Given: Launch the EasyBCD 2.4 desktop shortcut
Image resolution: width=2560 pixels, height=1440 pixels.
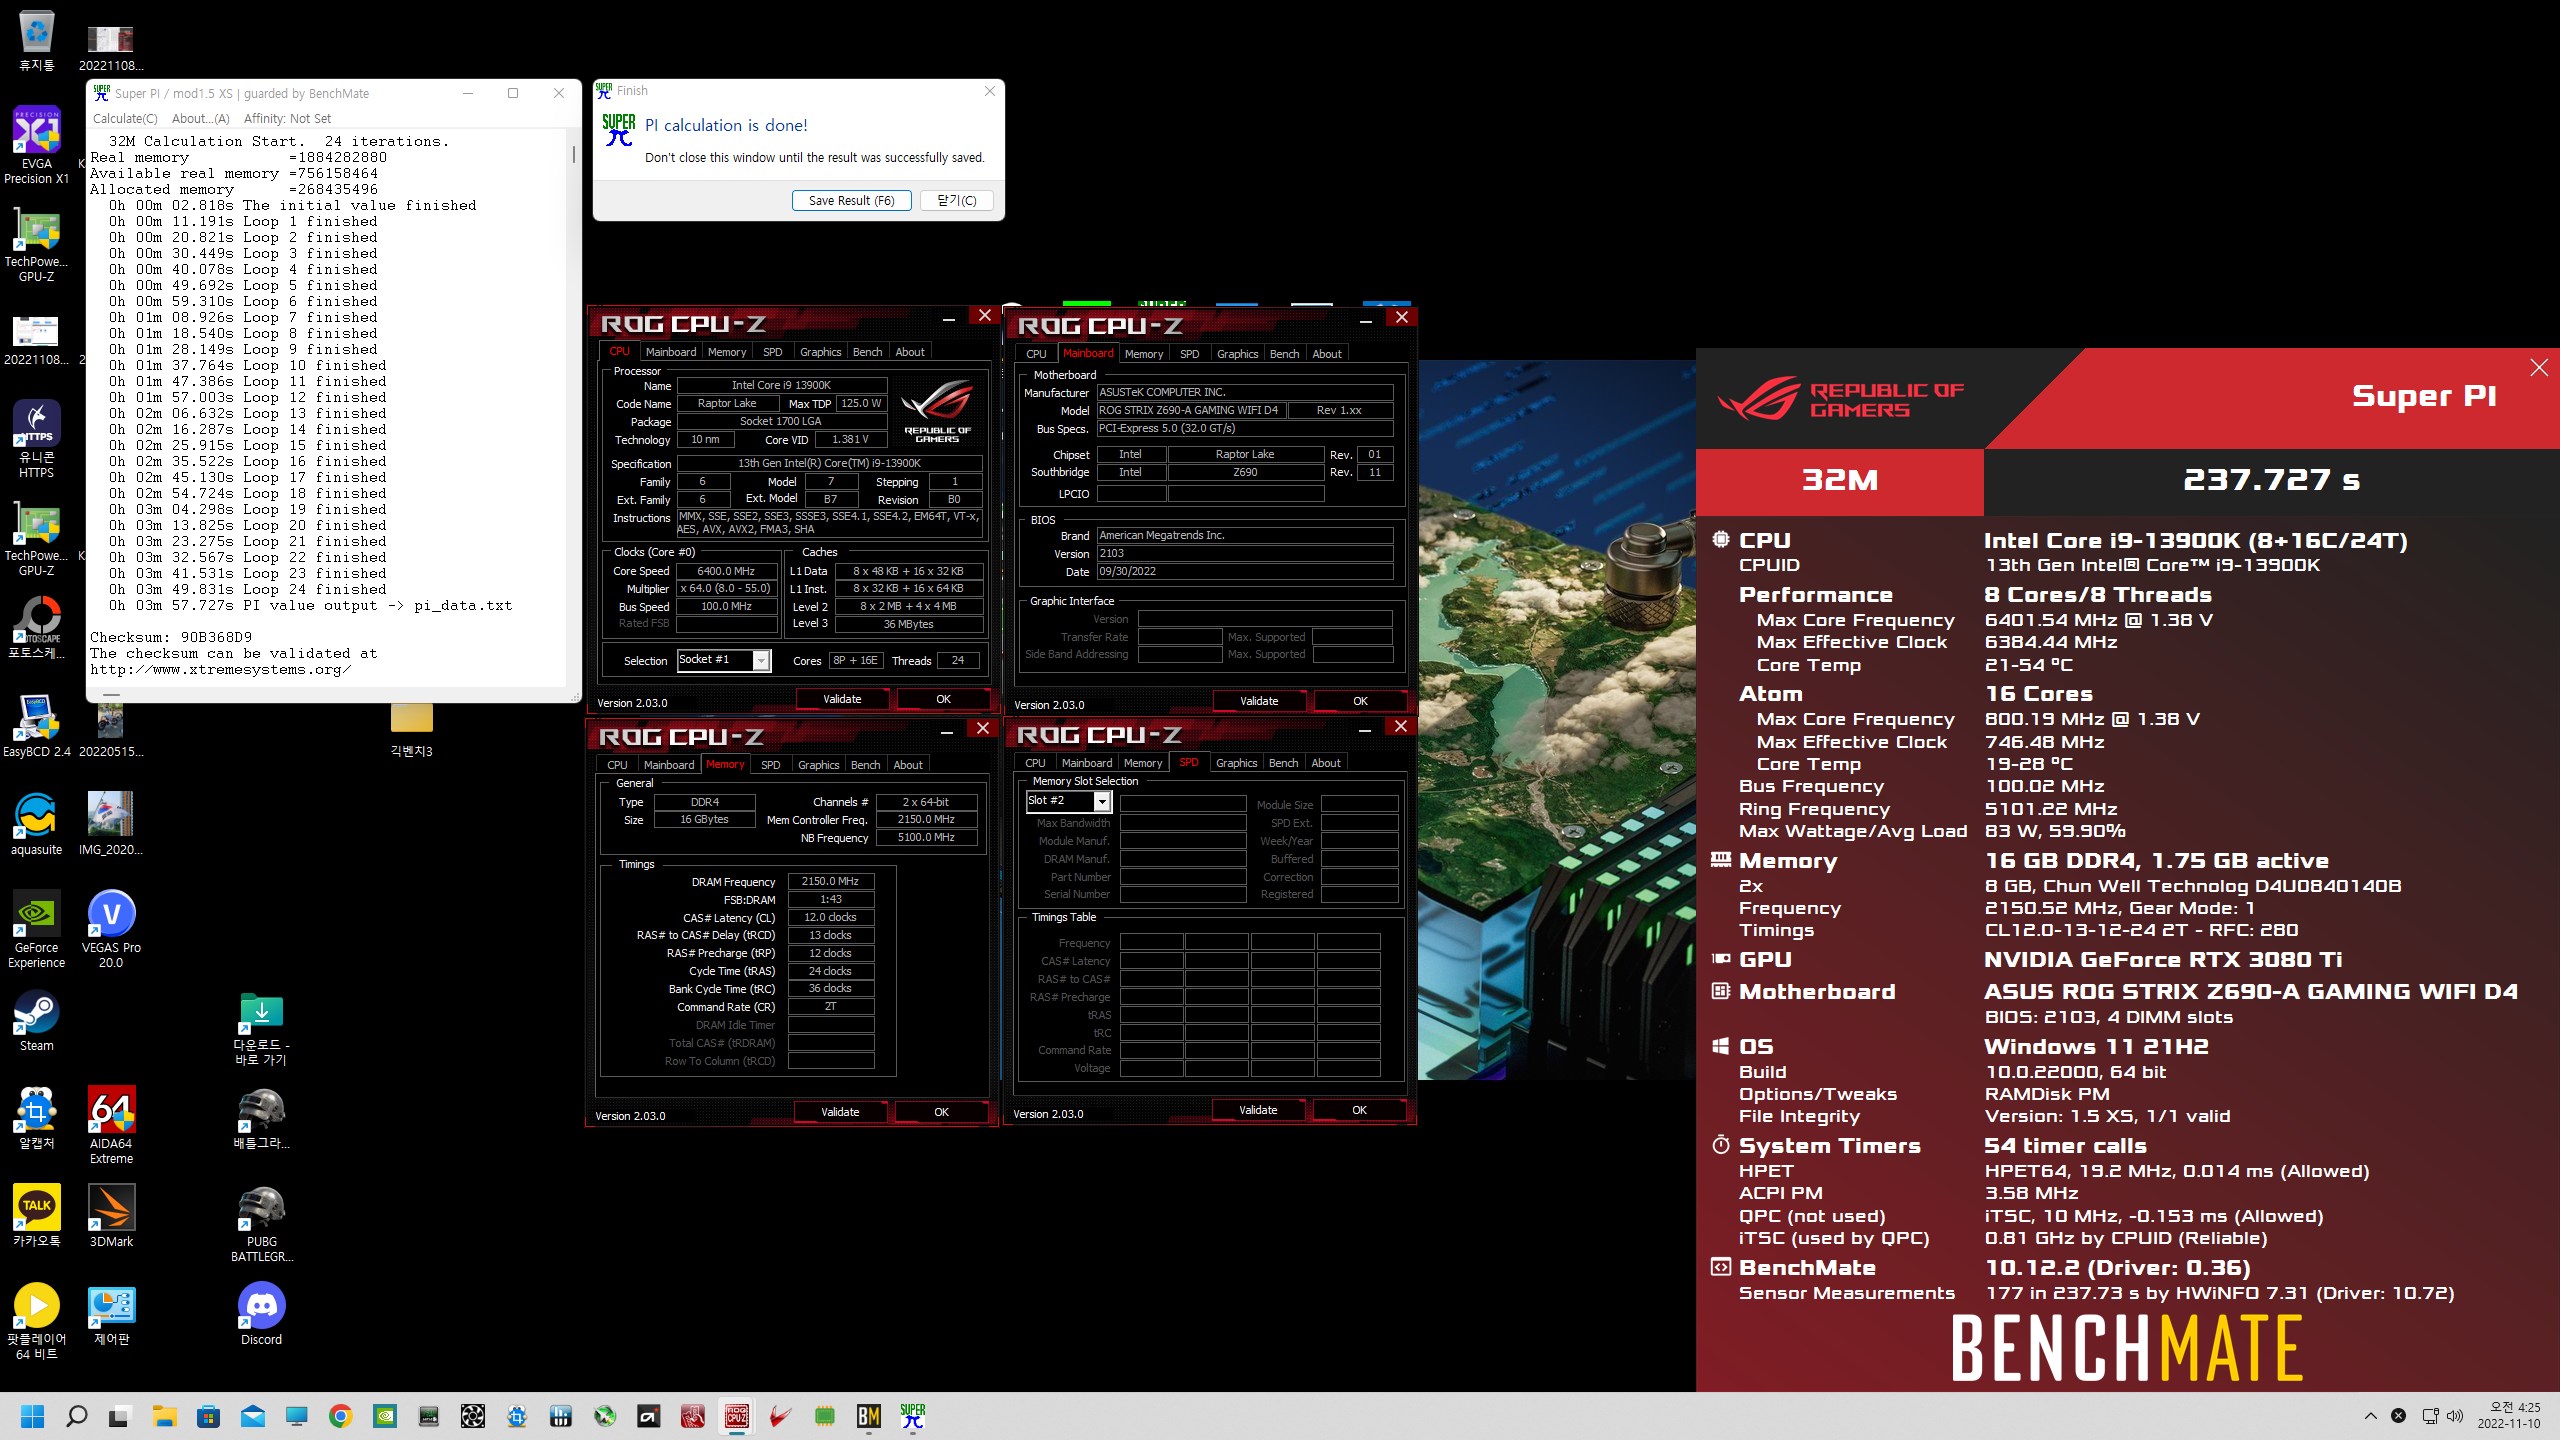Looking at the screenshot, I should [x=36, y=726].
